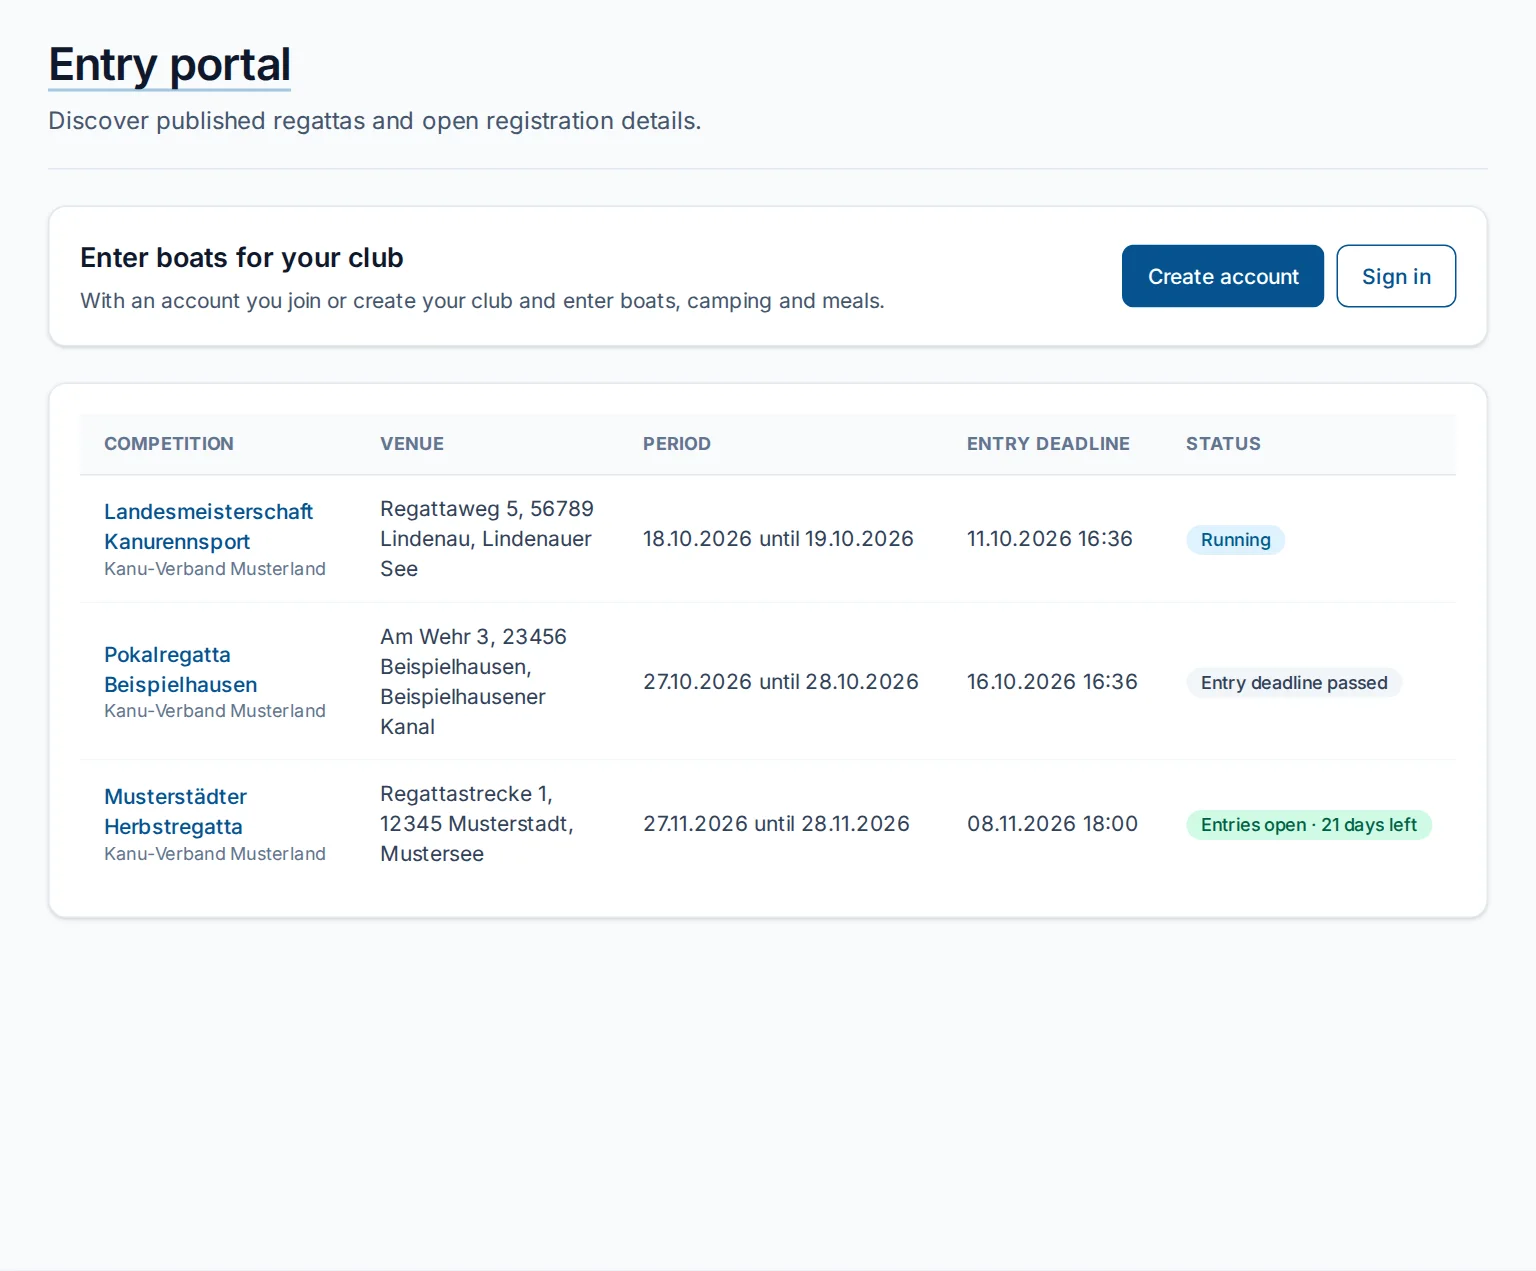The height and width of the screenshot is (1271, 1536).
Task: Open Musterstädter Herbstregatta competition link
Action: 175,811
